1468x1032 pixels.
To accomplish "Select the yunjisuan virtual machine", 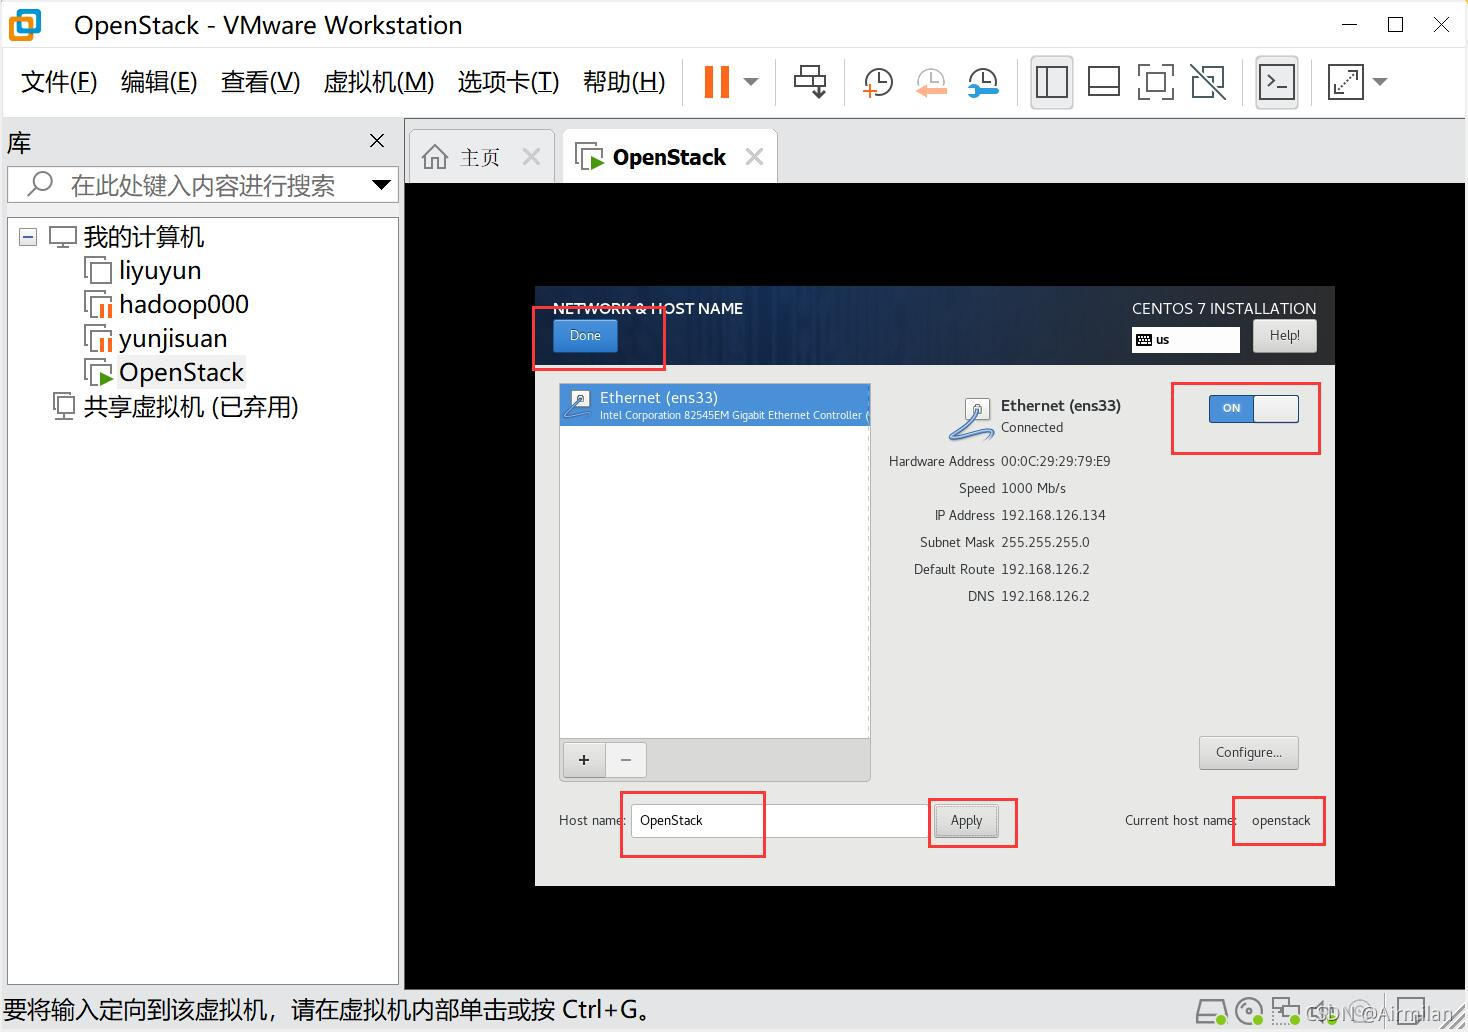I will (173, 339).
